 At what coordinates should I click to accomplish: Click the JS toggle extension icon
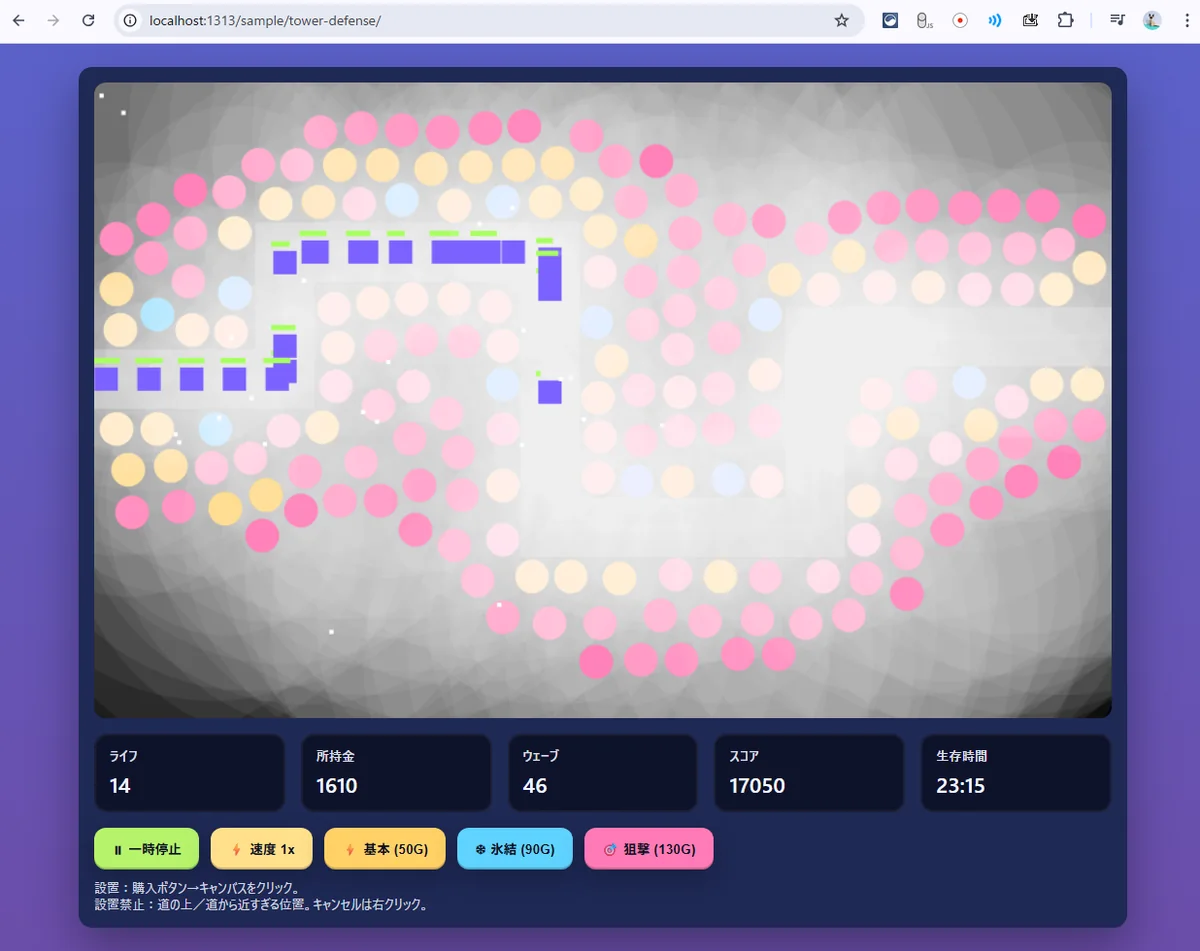click(924, 20)
